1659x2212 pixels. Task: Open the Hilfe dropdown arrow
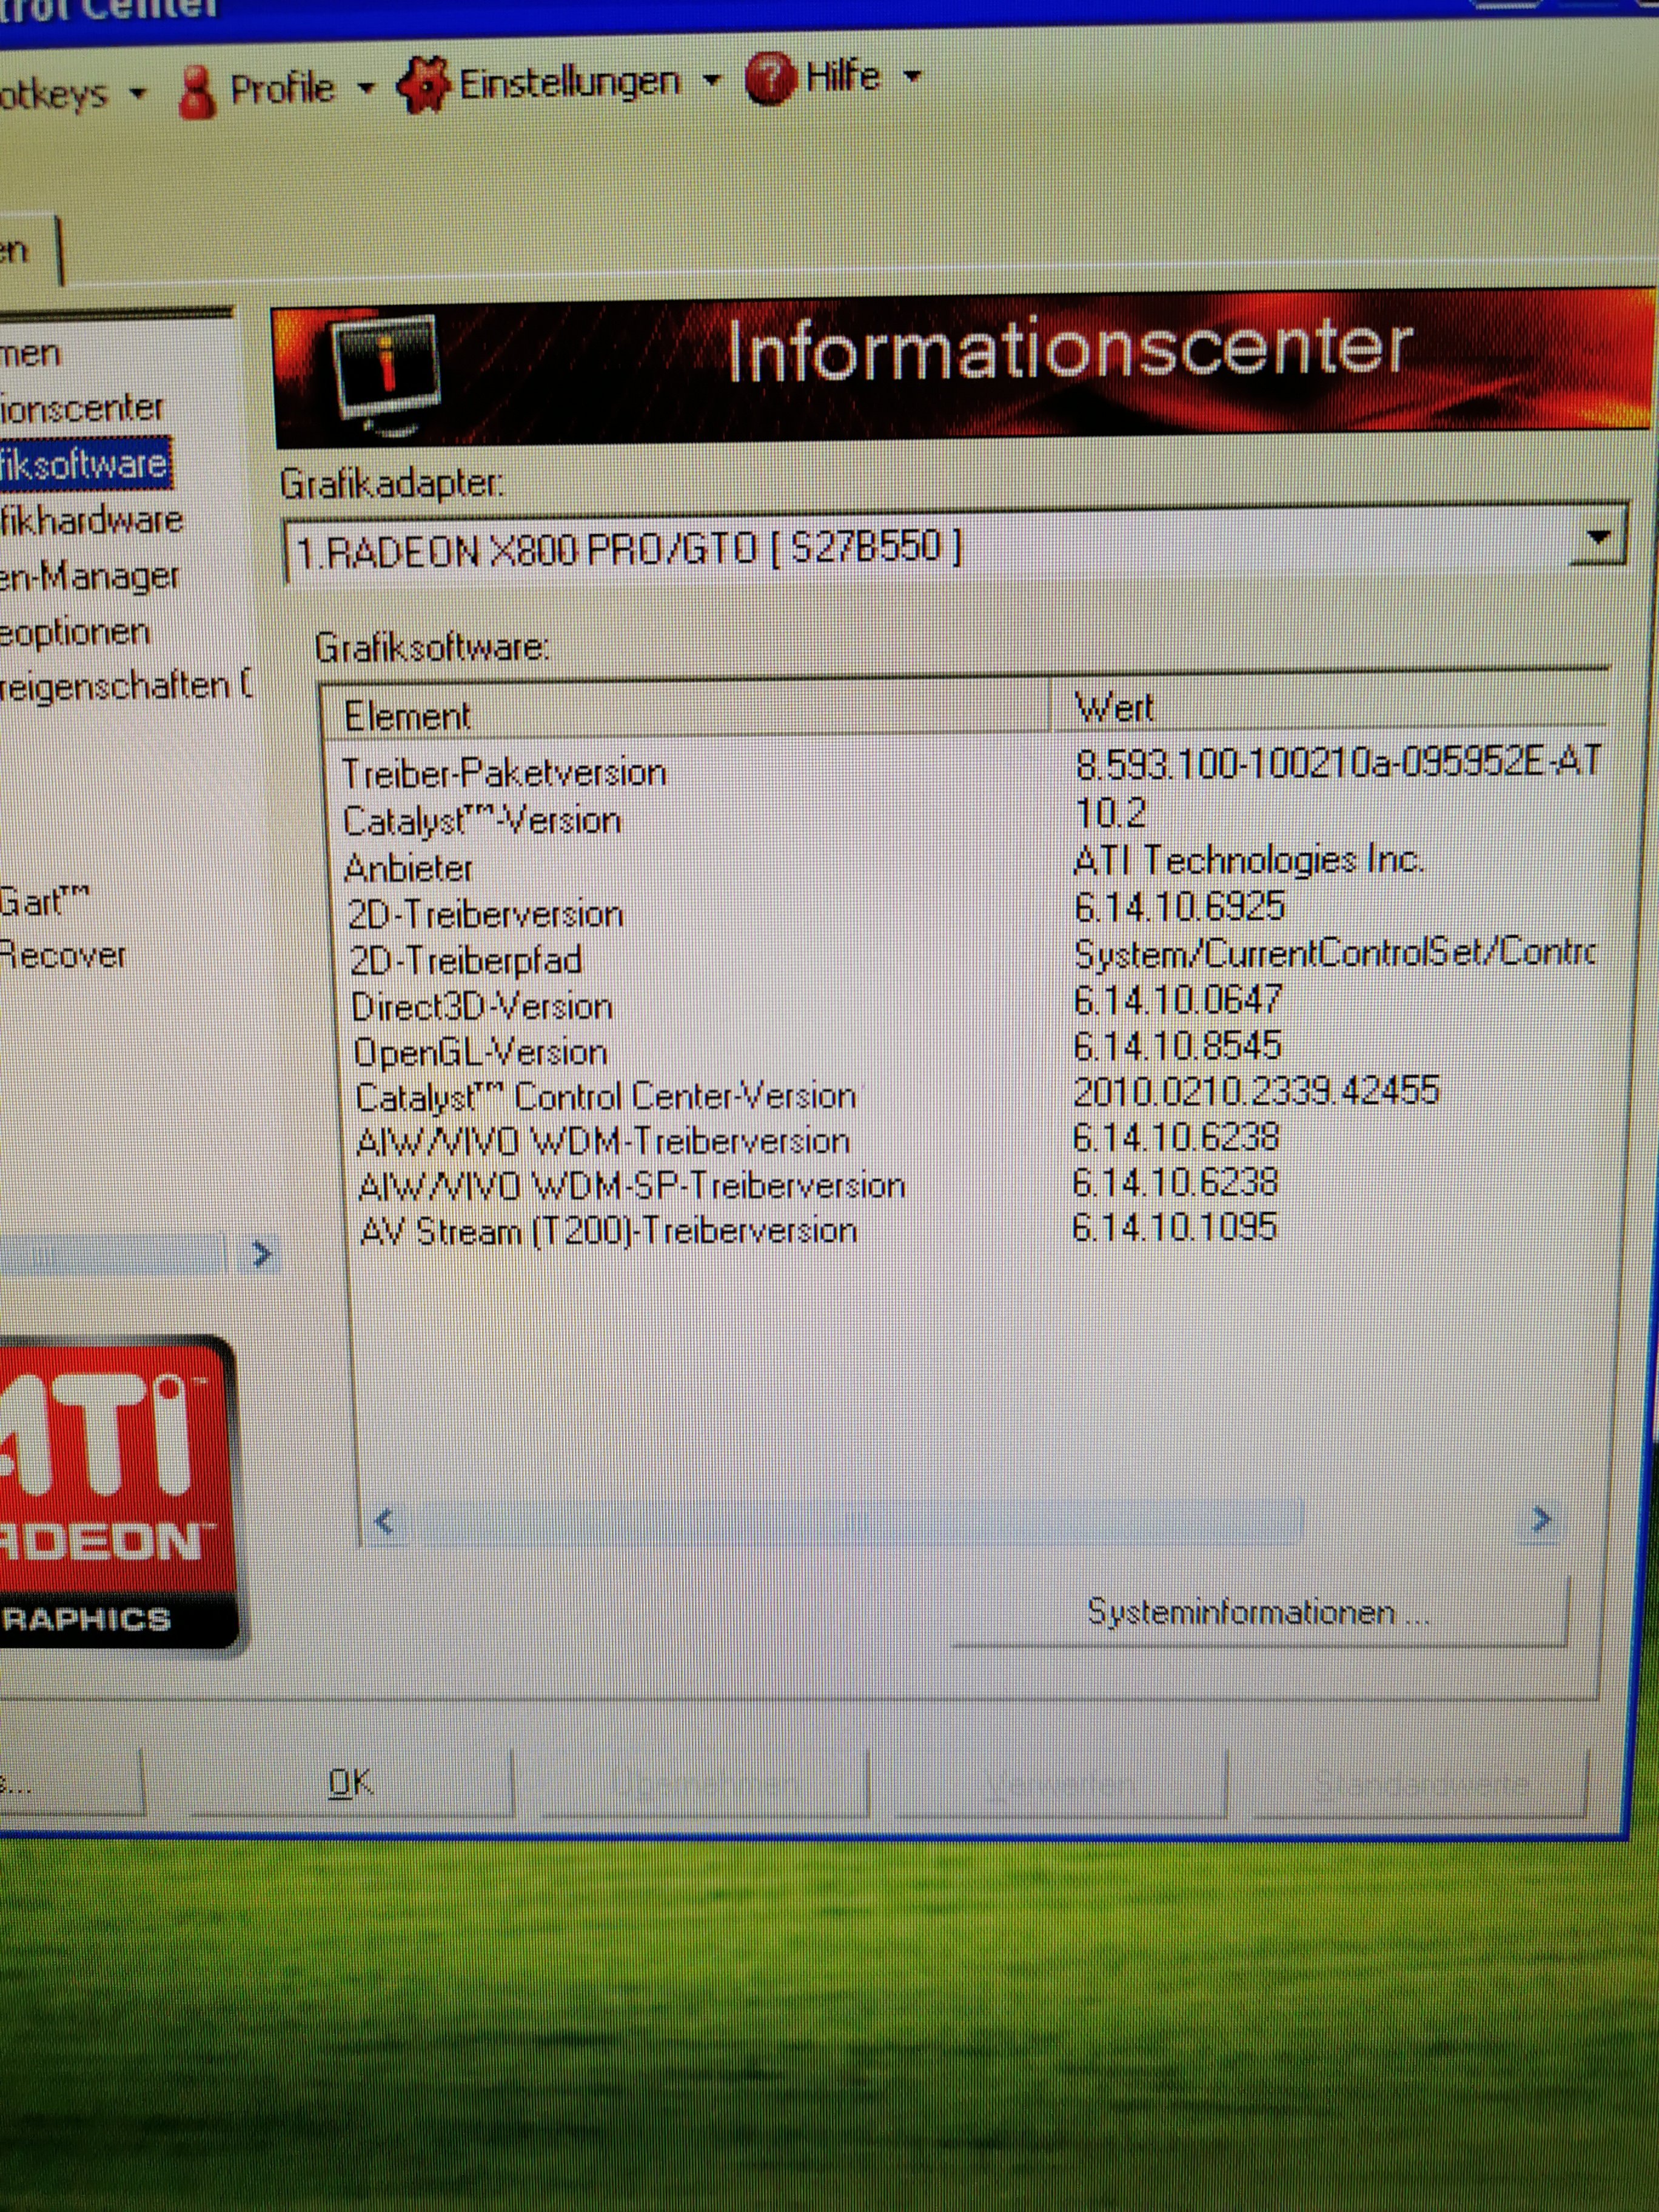[912, 75]
